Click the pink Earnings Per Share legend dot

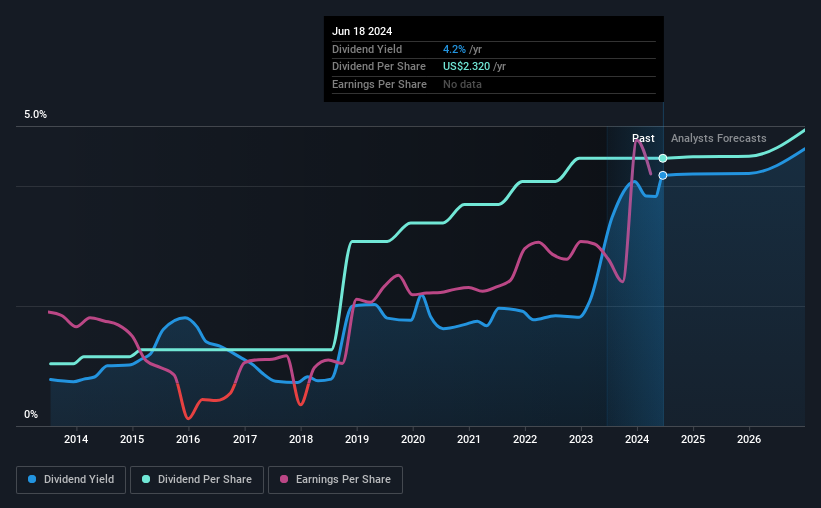point(284,479)
